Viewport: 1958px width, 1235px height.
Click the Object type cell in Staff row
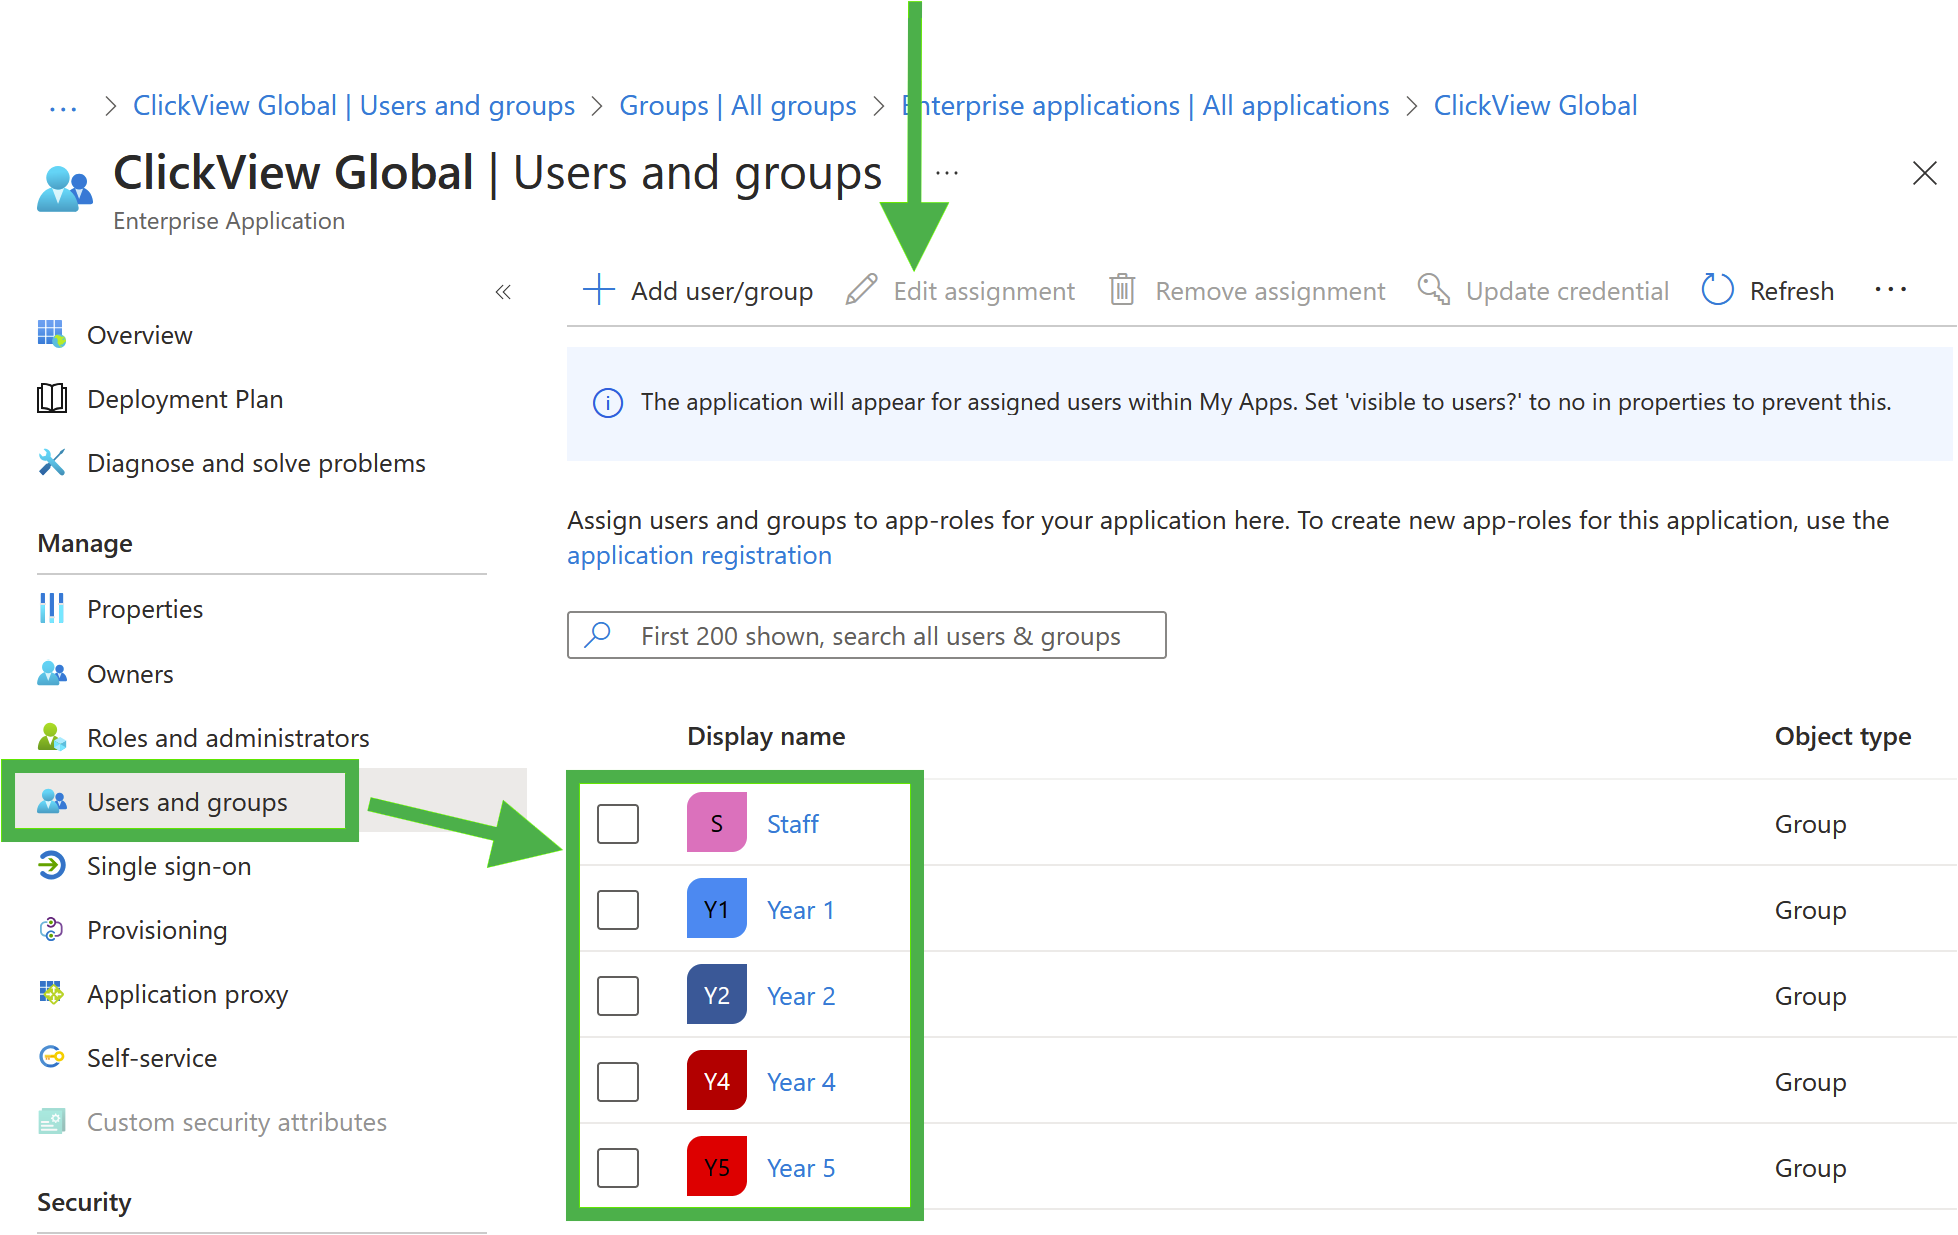[x=1810, y=824]
